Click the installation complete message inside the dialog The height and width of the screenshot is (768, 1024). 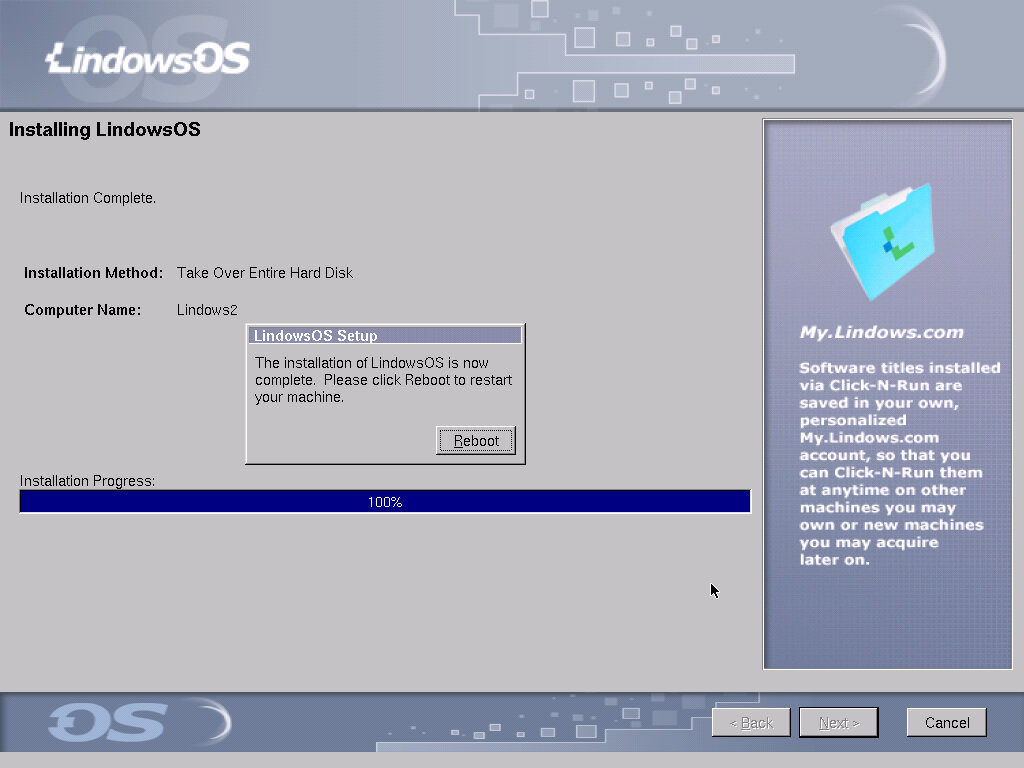(384, 380)
